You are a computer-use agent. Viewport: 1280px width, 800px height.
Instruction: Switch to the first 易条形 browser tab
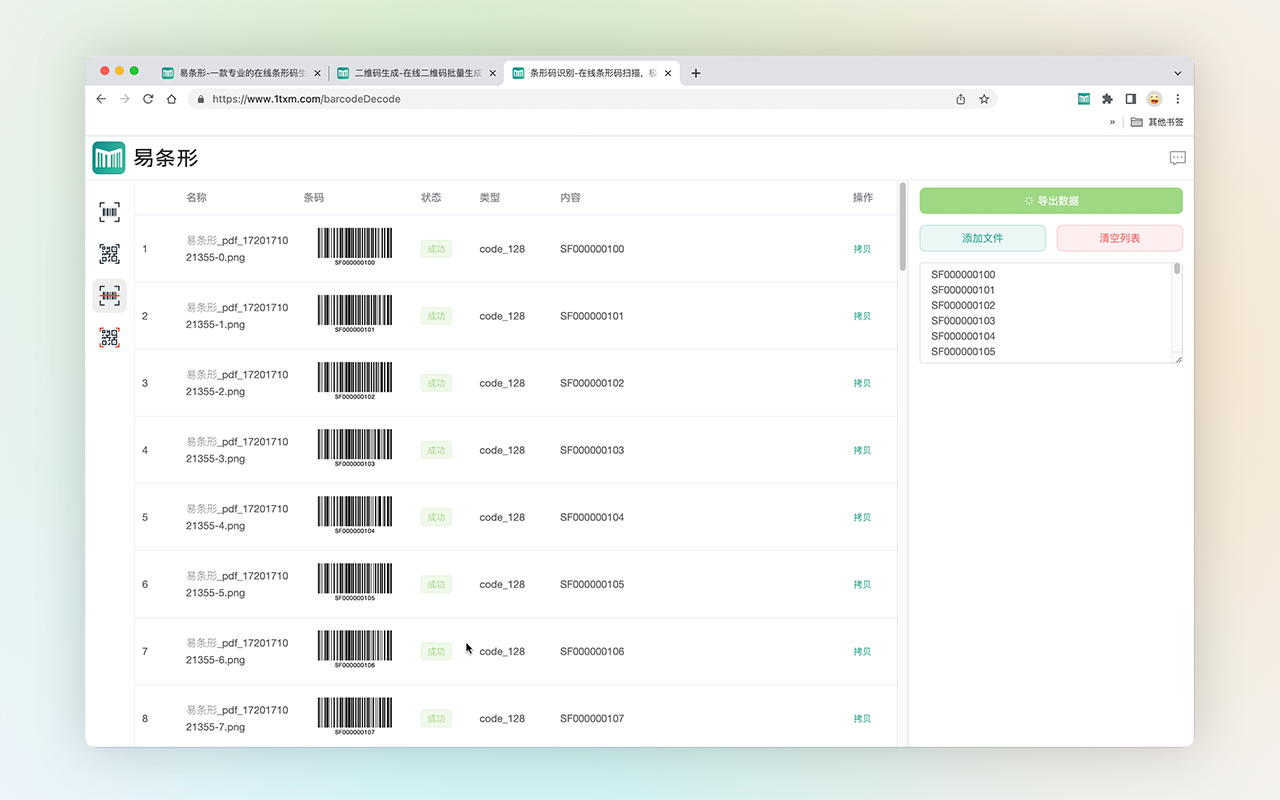click(x=238, y=73)
